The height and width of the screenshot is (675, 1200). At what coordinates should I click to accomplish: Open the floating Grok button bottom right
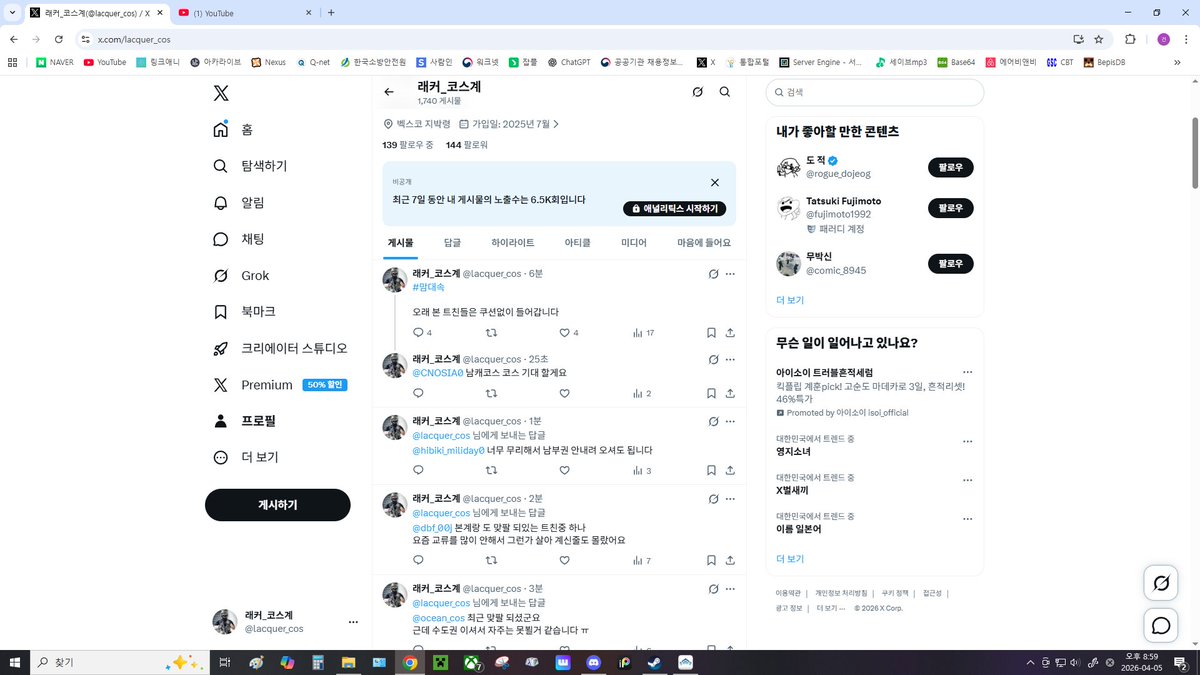1160,582
